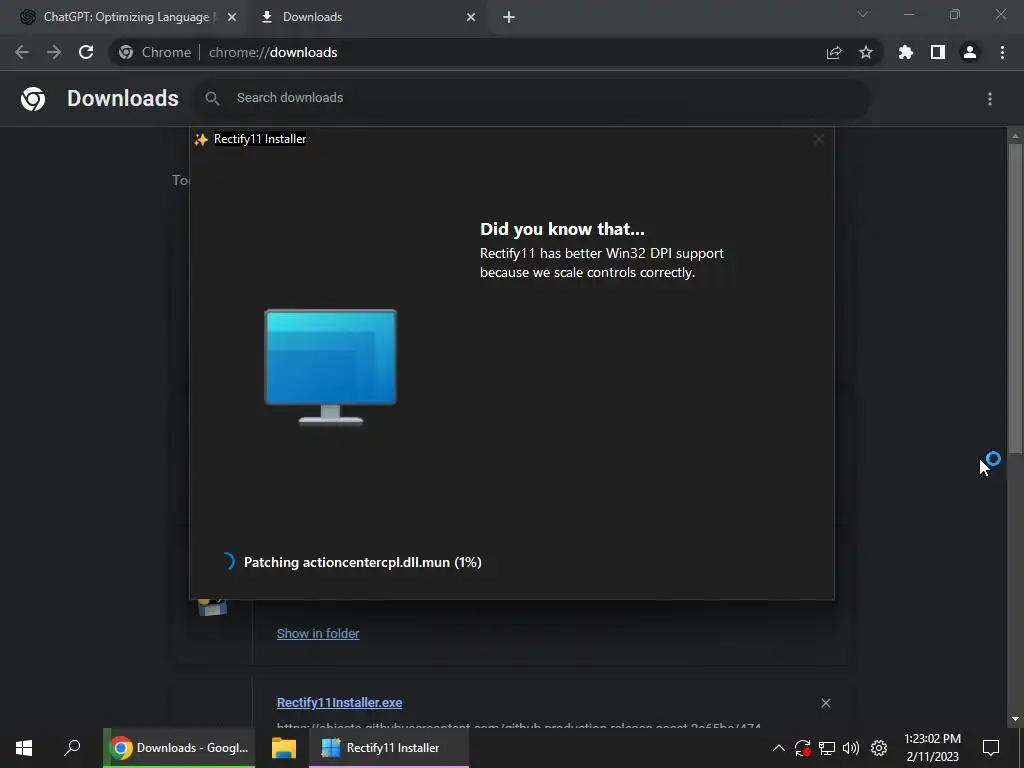Click the scrollbar up arrow
The image size is (1024, 768).
point(1015,136)
